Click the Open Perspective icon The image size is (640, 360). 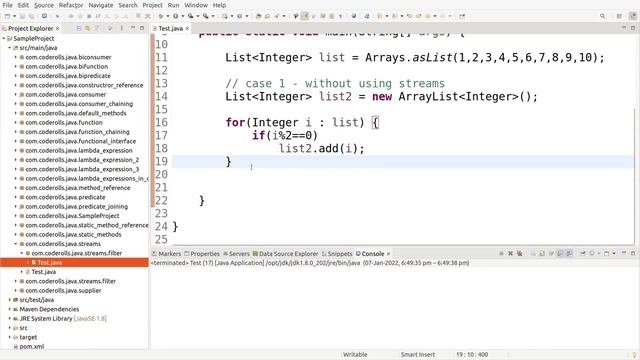619,16
